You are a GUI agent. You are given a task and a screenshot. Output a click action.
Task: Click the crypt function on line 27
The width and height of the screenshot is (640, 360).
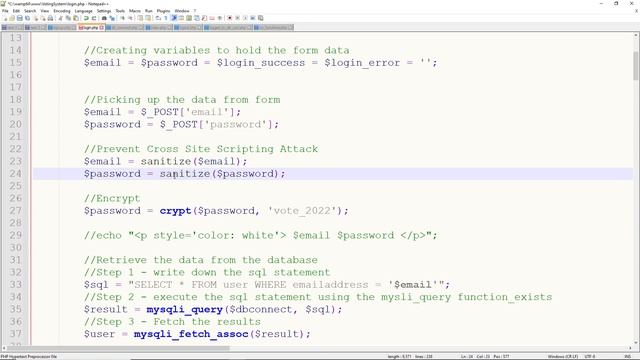[x=176, y=211]
